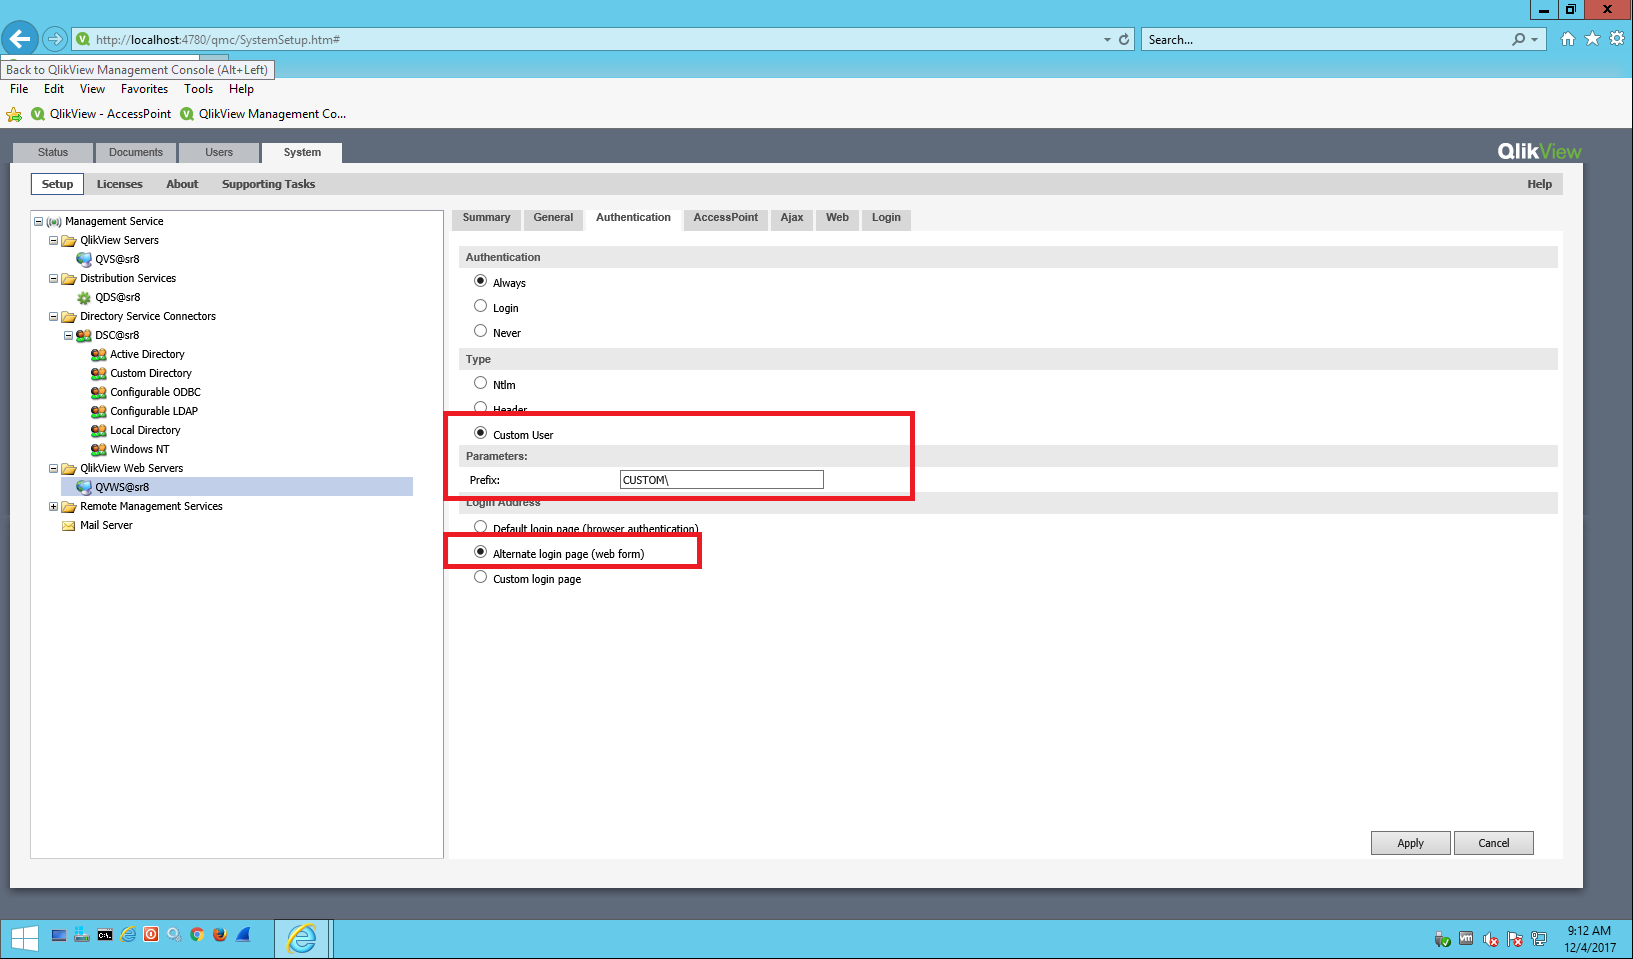Open the Favorites star icon in browser
This screenshot has height=959, width=1633.
[1592, 39]
